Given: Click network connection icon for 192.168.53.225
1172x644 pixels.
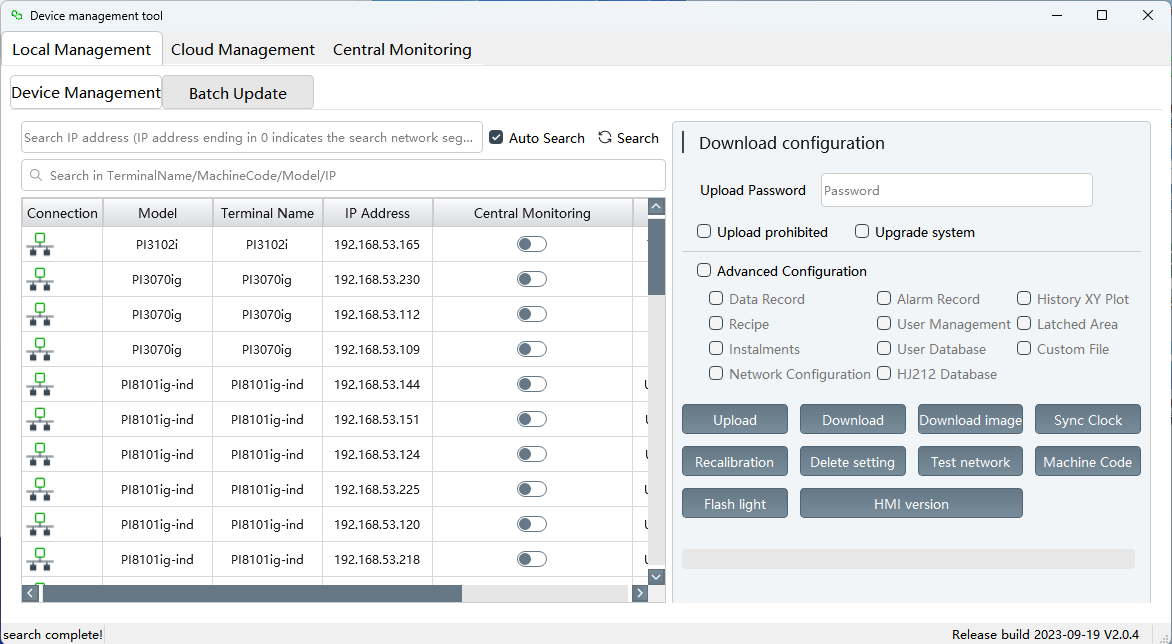Looking at the screenshot, I should [40, 489].
